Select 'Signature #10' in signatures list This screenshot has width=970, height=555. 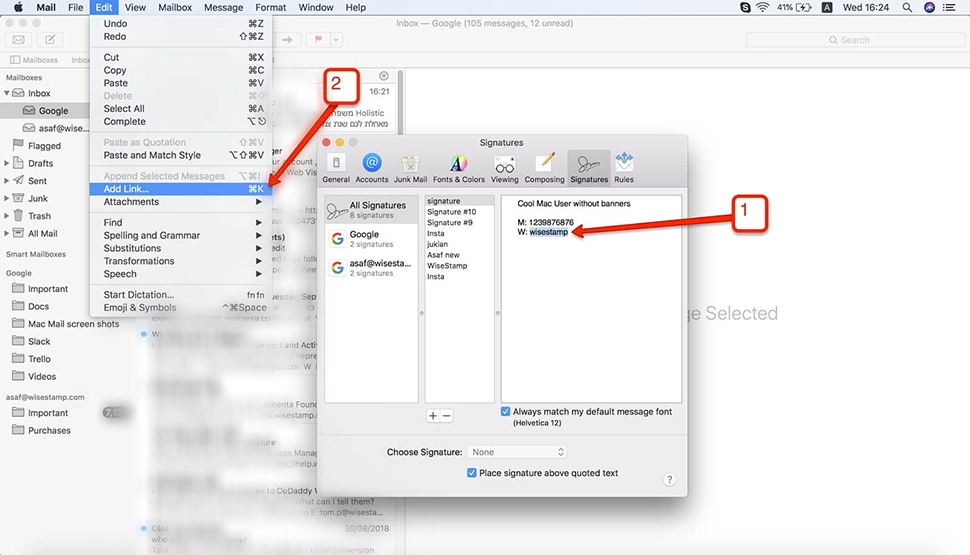coord(459,212)
